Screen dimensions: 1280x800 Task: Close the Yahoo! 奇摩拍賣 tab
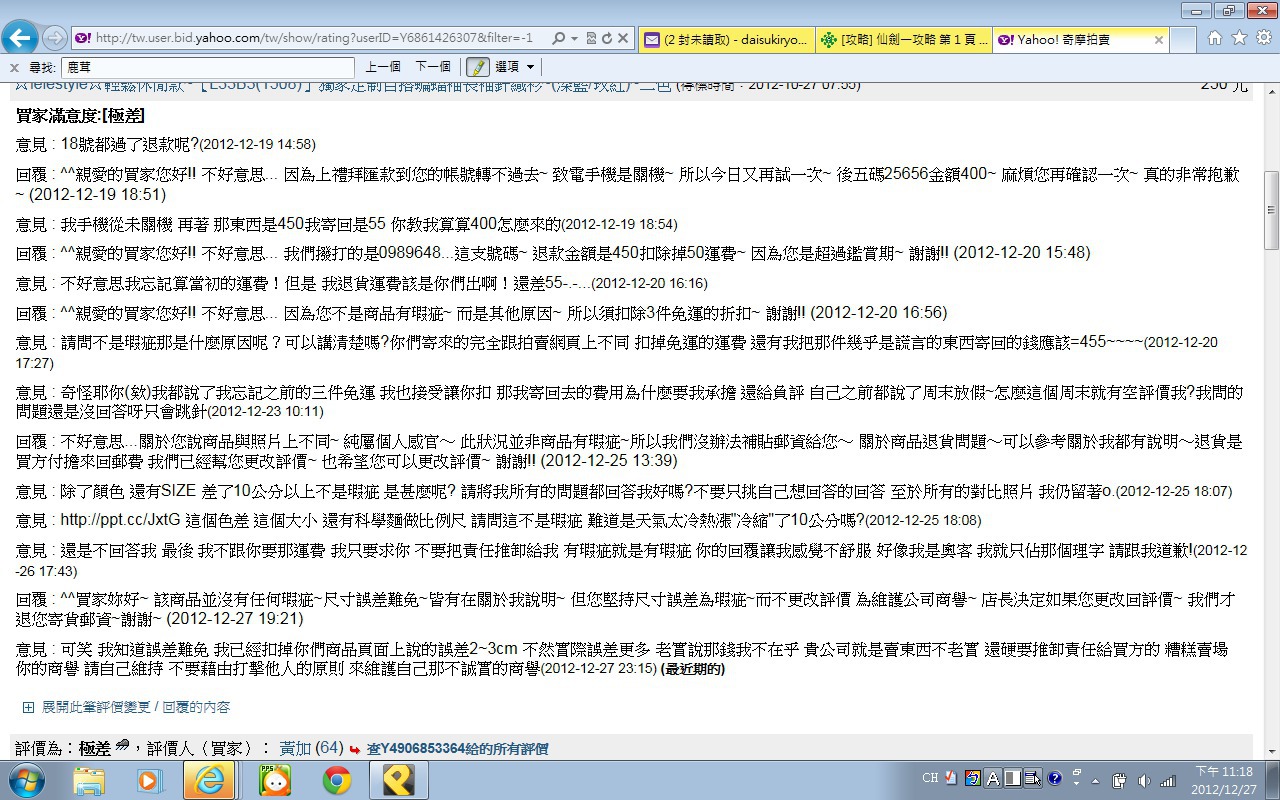pyautogui.click(x=1159, y=40)
